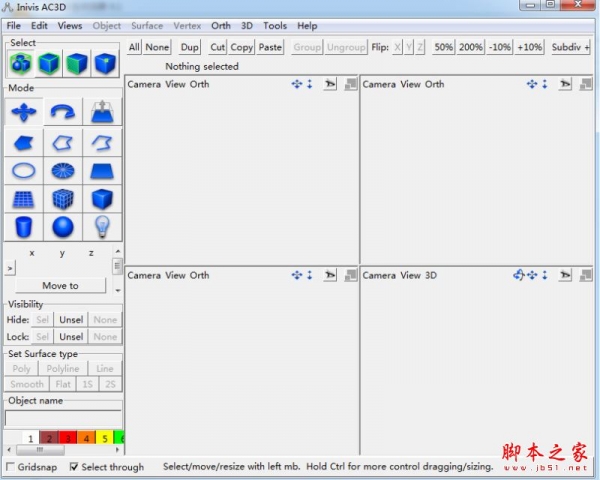Open the File menu

coord(14,26)
